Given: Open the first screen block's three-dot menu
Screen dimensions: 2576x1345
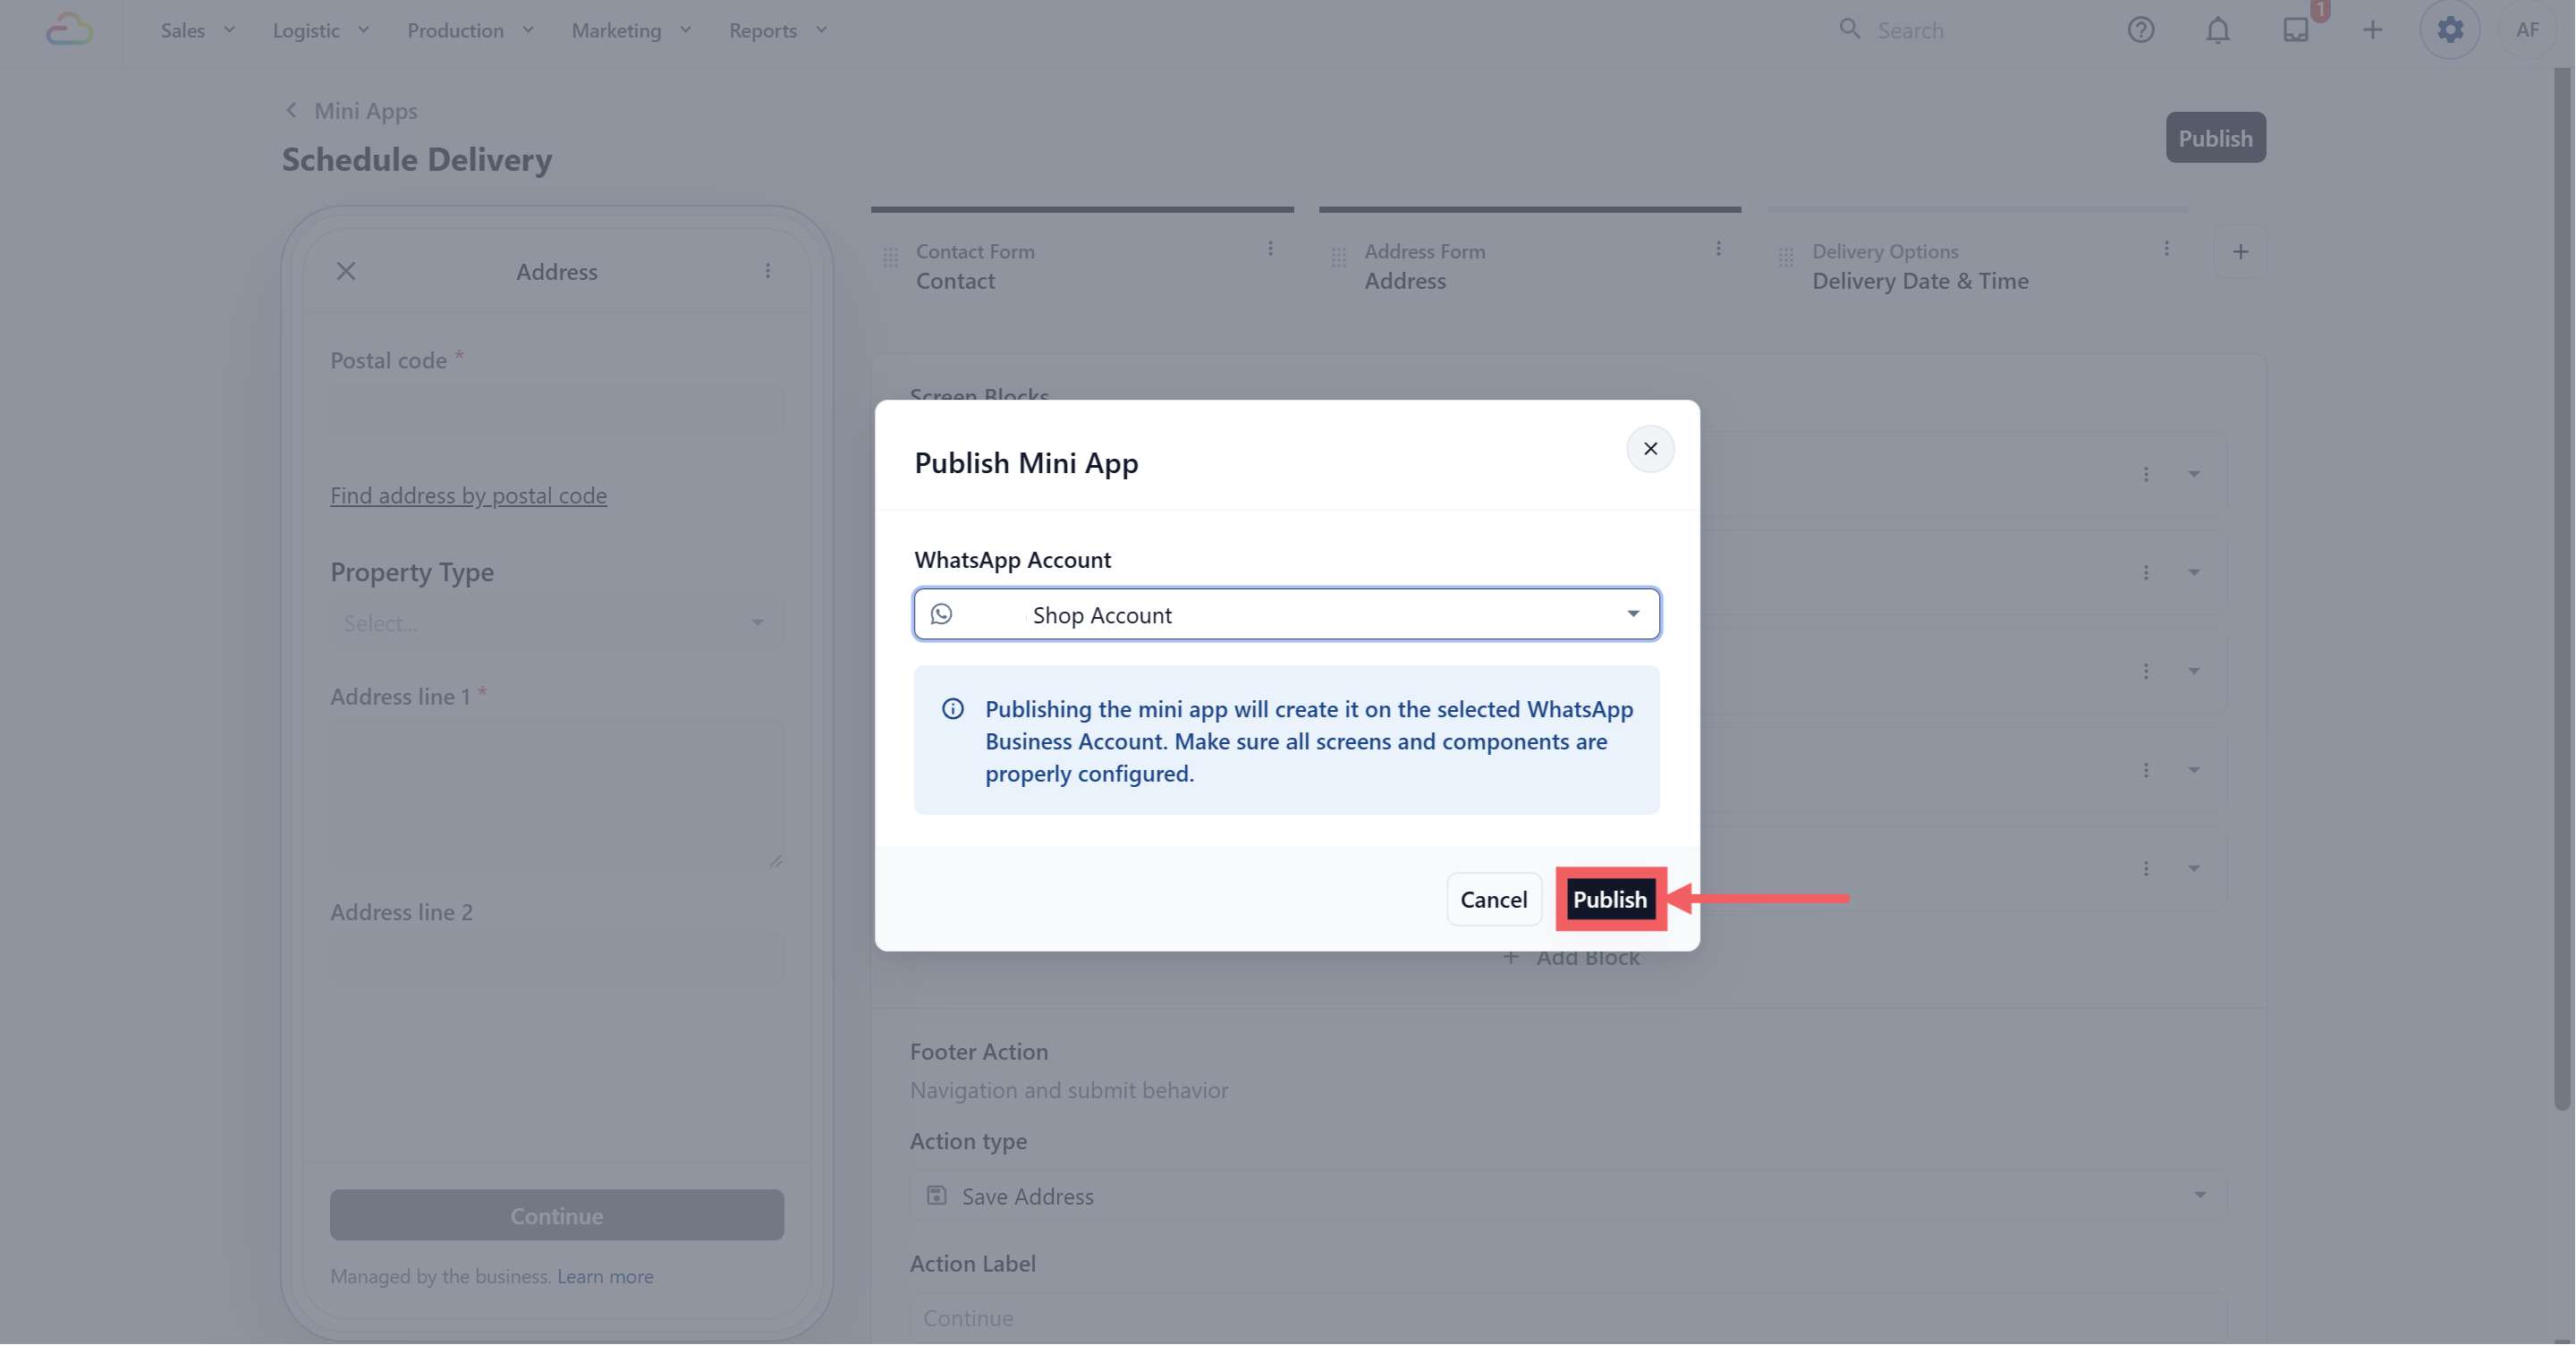Looking at the screenshot, I should tap(2146, 474).
